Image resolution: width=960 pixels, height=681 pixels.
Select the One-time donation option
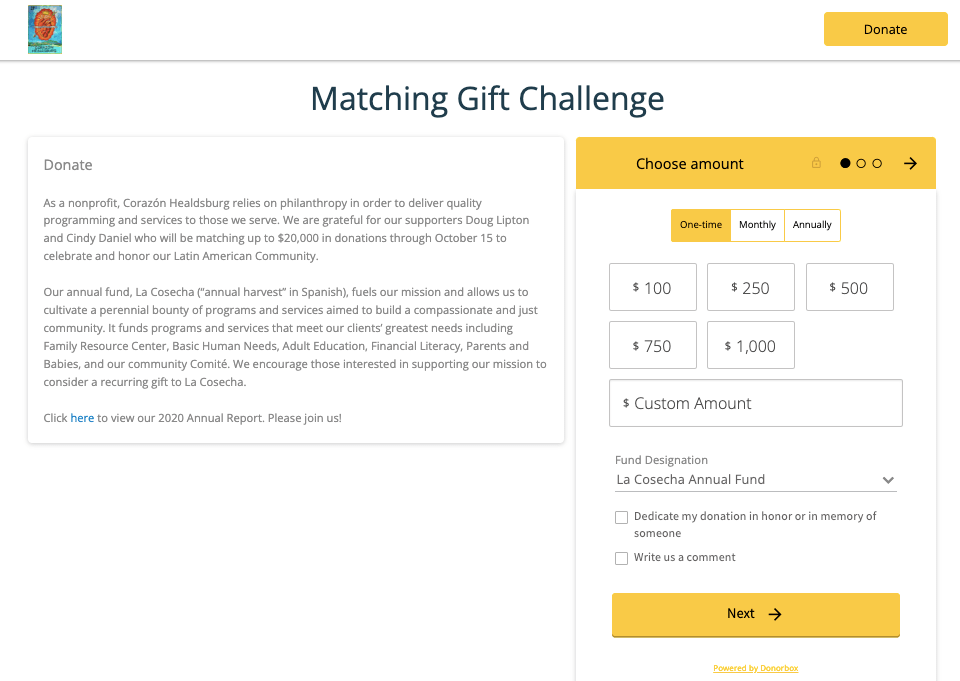(700, 225)
